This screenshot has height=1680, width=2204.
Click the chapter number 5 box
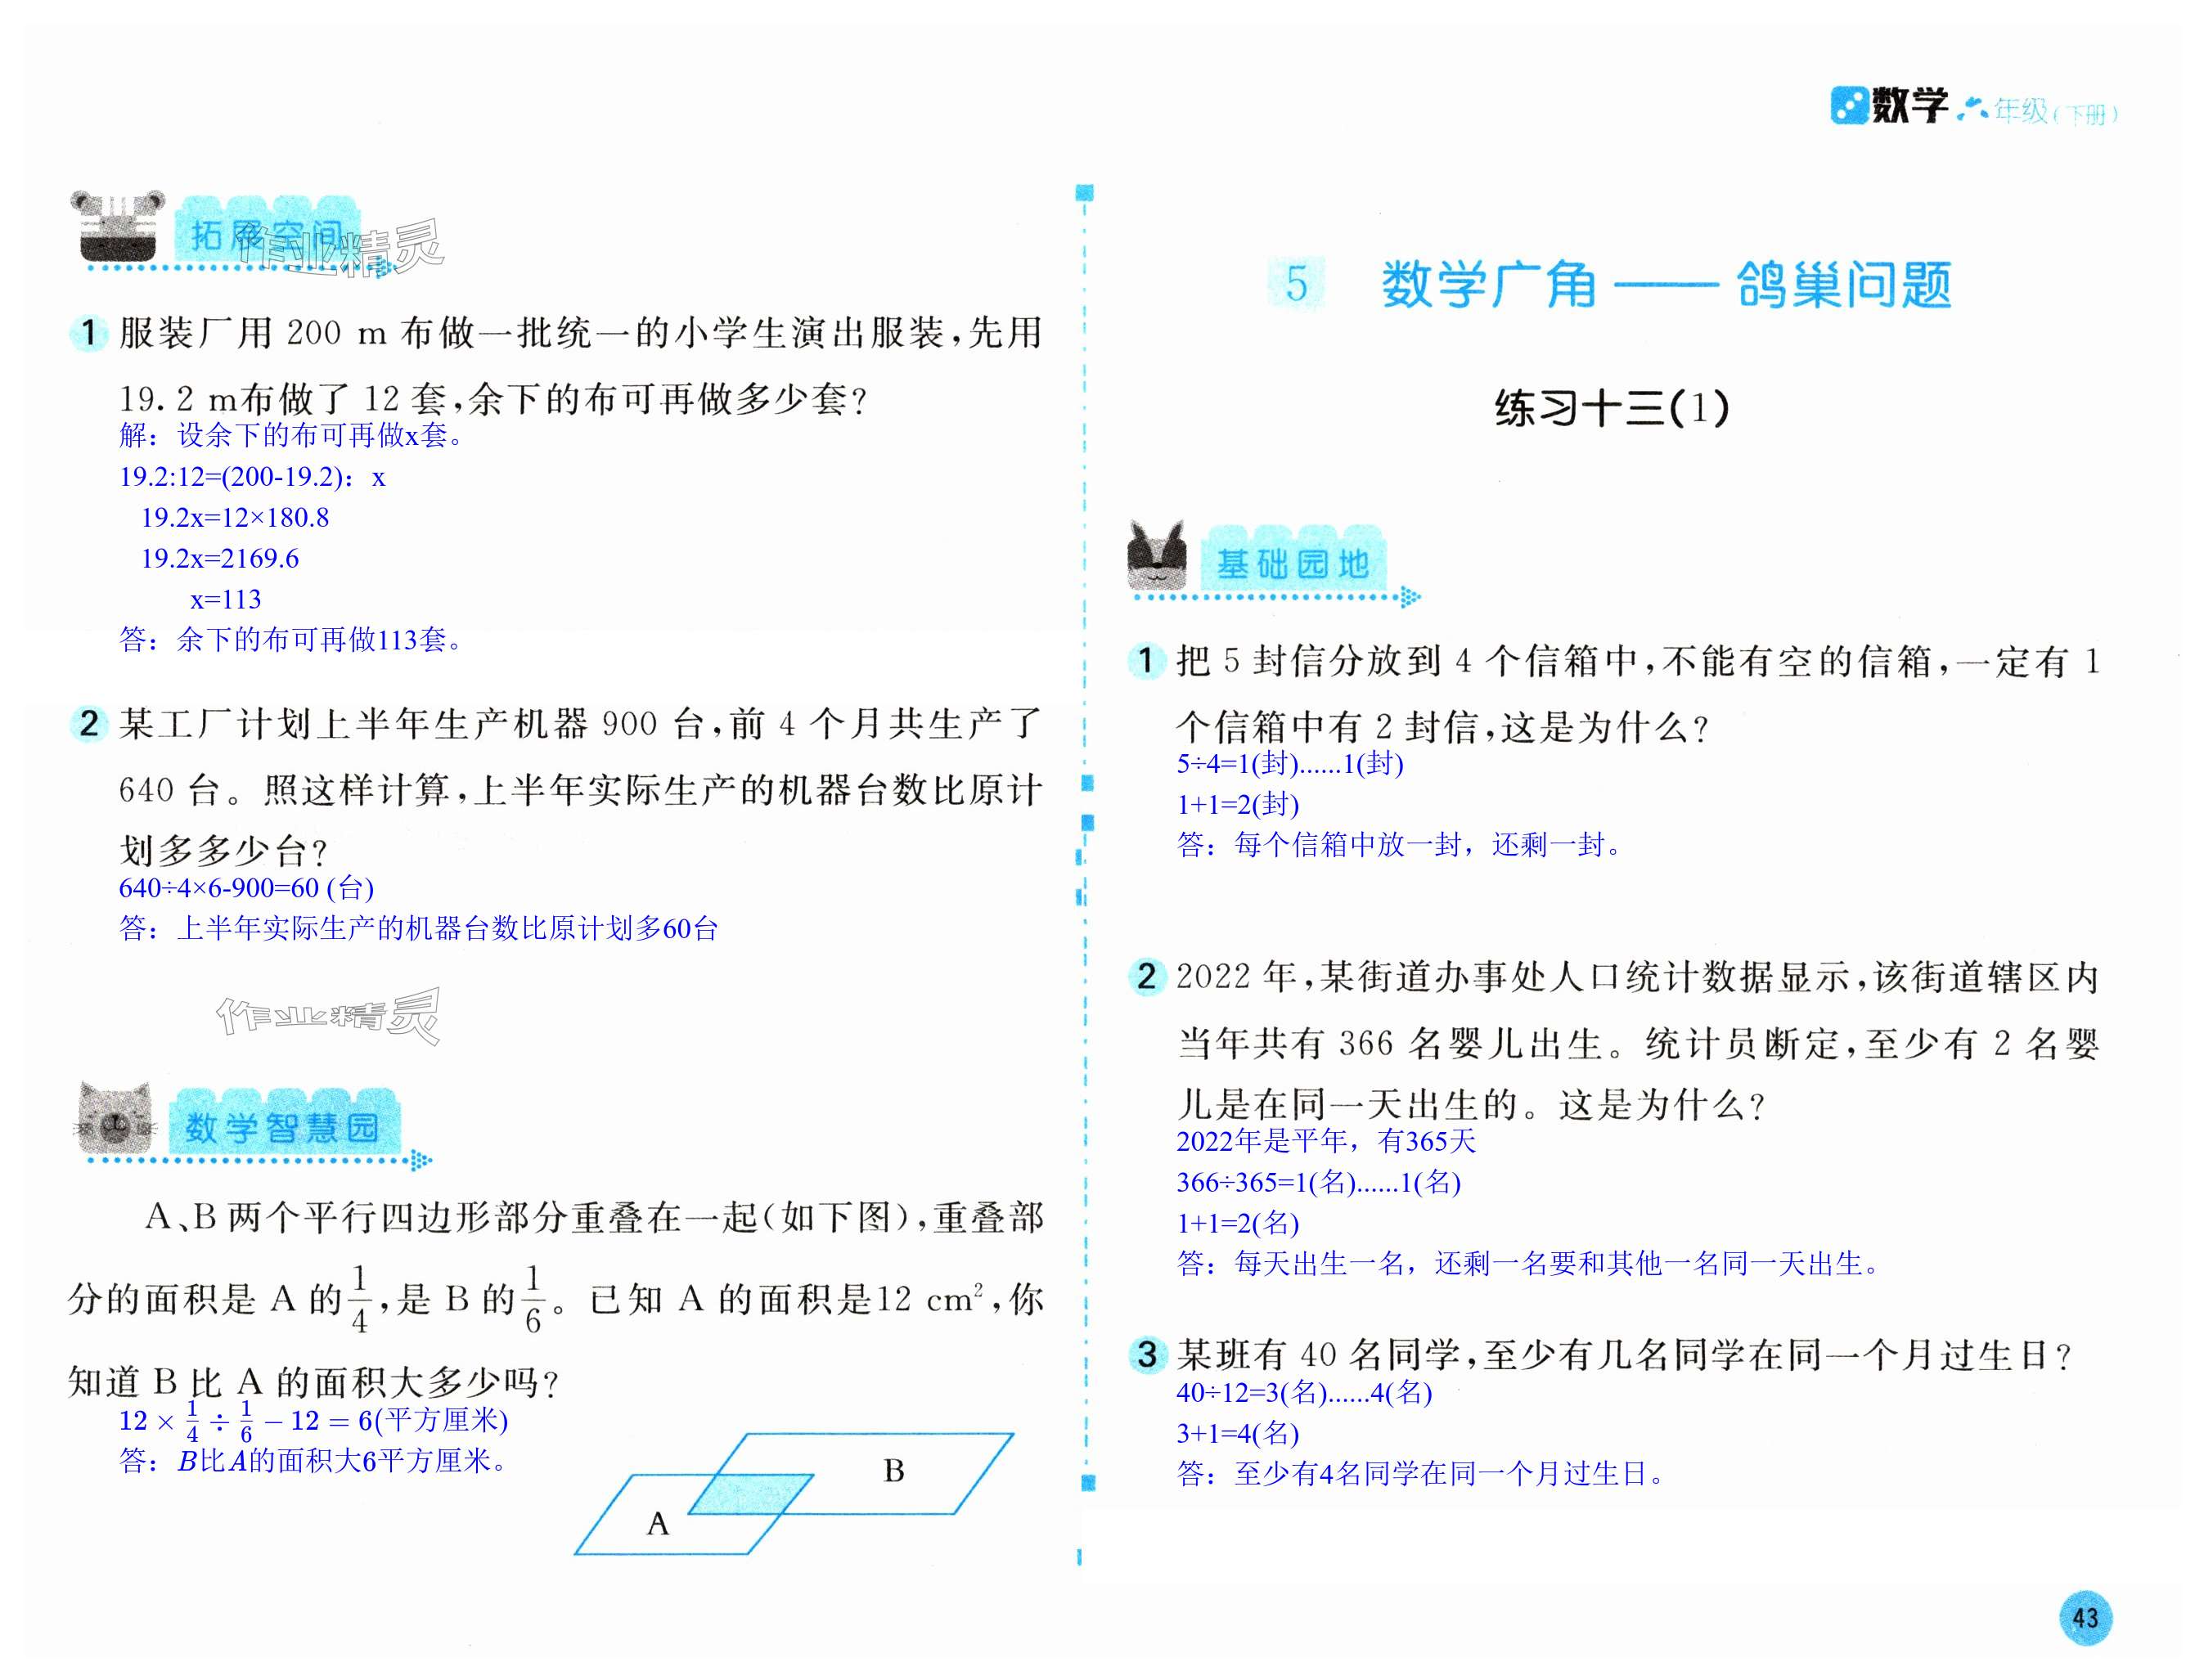point(1296,284)
